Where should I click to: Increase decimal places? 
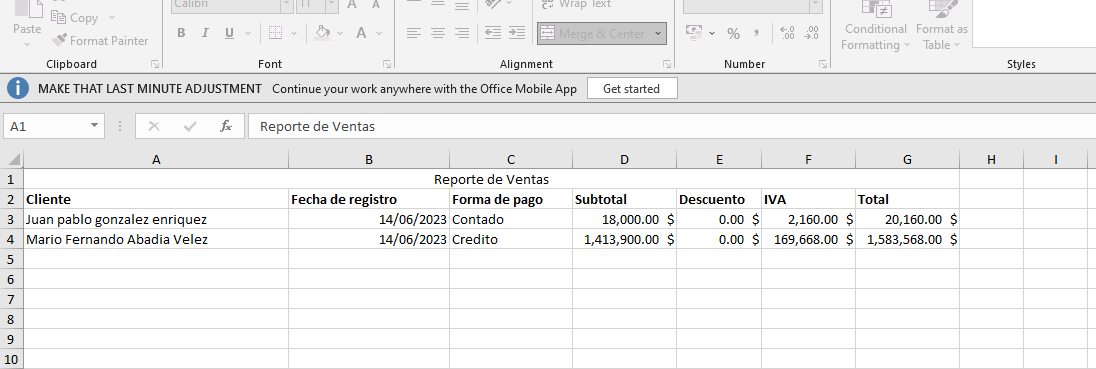[787, 33]
